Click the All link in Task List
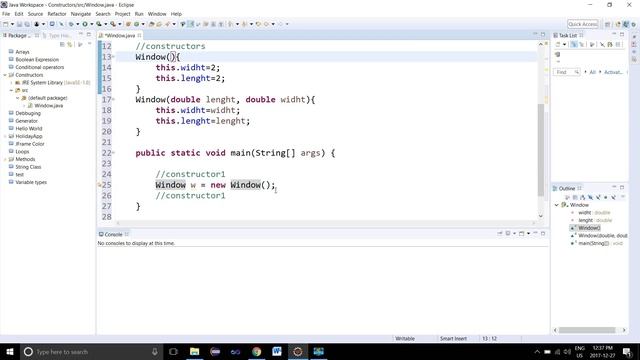Screen dimensions: 640x360 [593, 72]
